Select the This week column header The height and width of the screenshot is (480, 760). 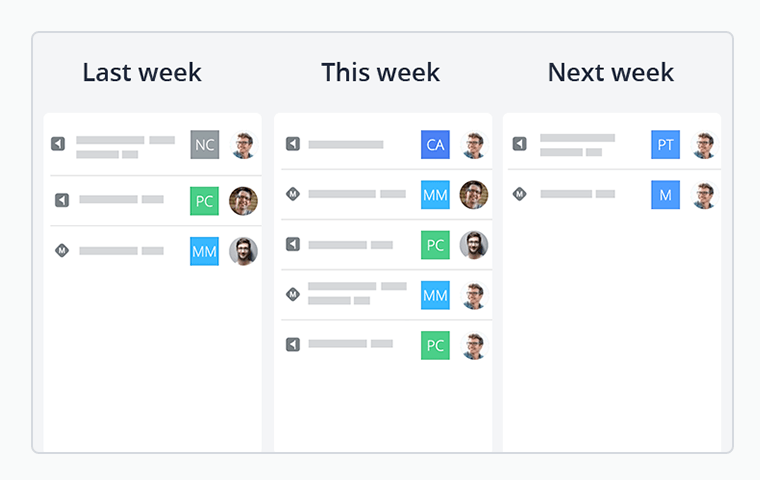pyautogui.click(x=380, y=73)
